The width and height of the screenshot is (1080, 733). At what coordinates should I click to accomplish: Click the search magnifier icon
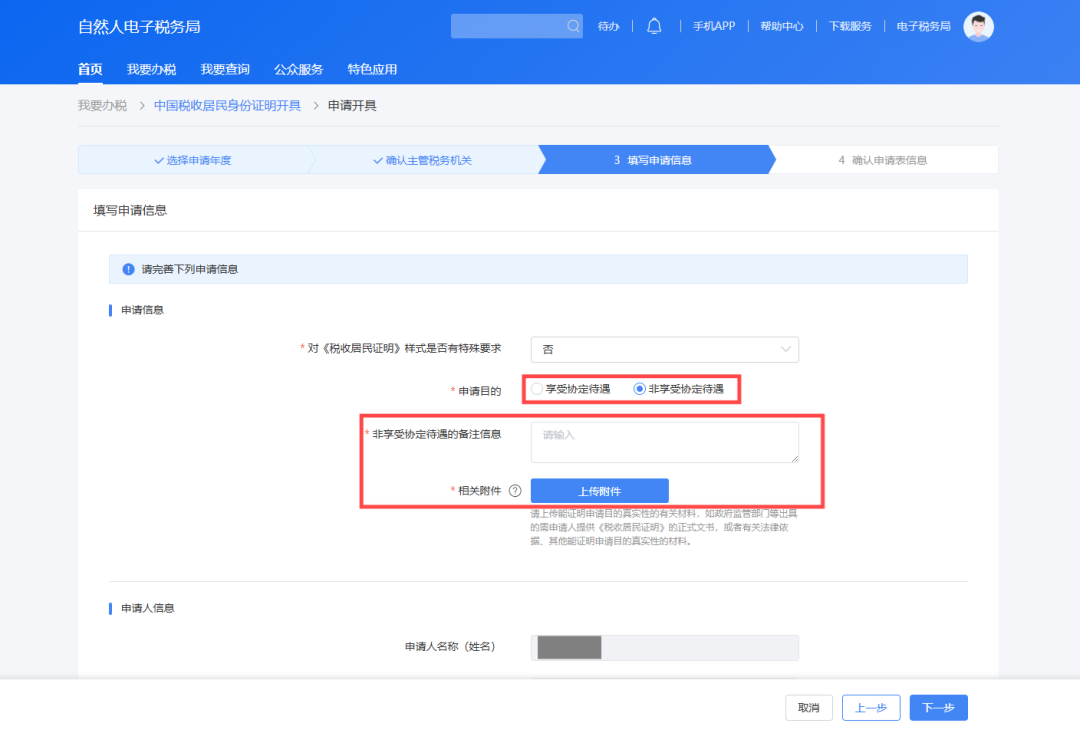click(x=573, y=26)
